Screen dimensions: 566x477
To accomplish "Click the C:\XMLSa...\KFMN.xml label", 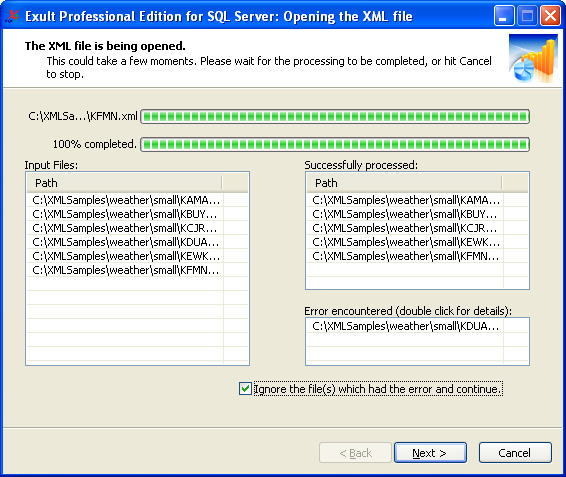I will (x=83, y=116).
